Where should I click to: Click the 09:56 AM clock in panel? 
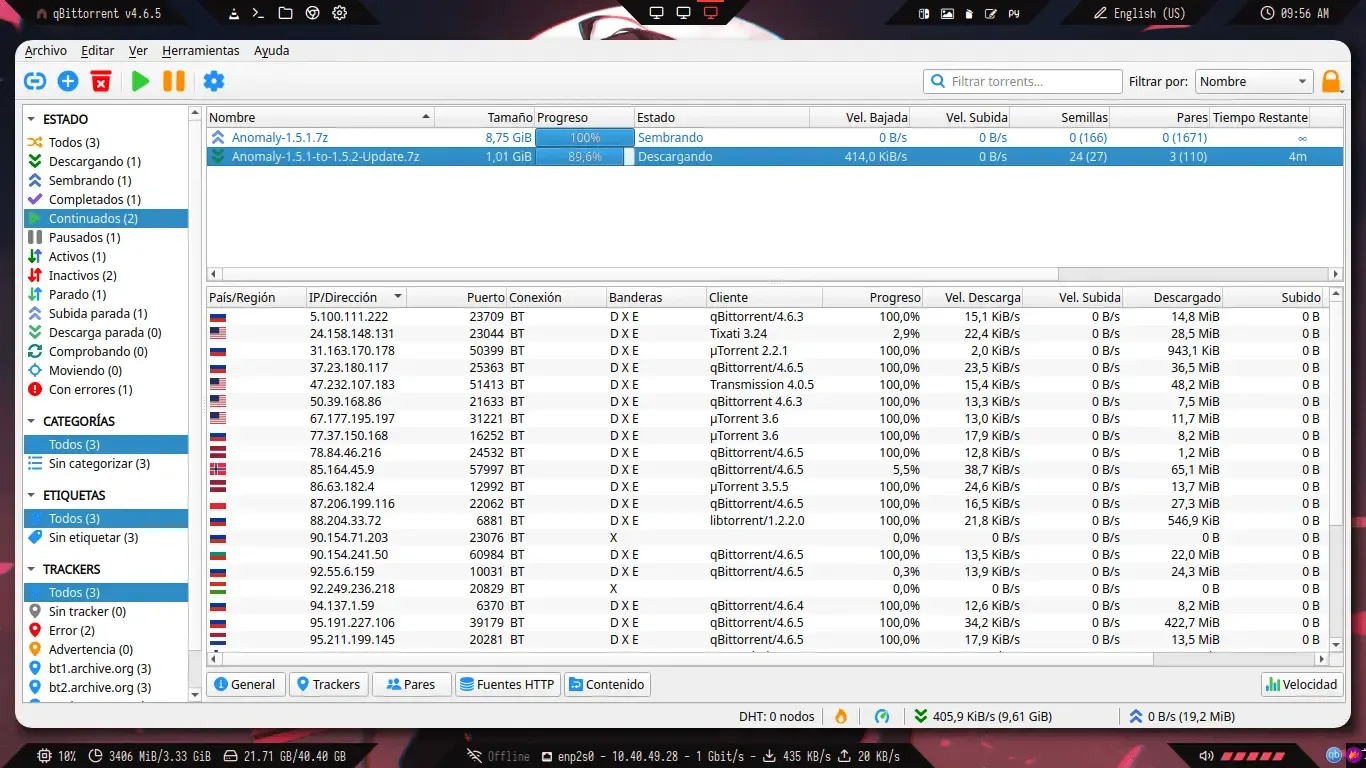1295,13
